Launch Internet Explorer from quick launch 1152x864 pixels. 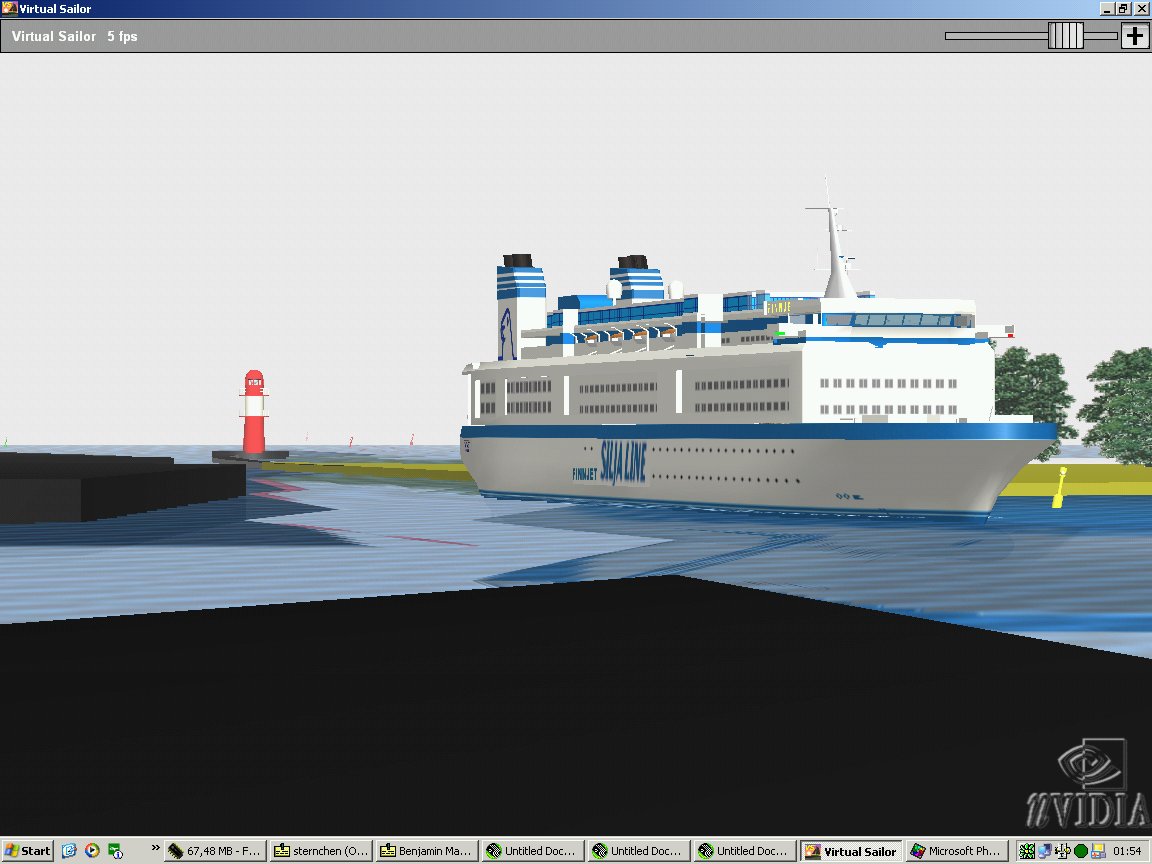click(x=69, y=851)
